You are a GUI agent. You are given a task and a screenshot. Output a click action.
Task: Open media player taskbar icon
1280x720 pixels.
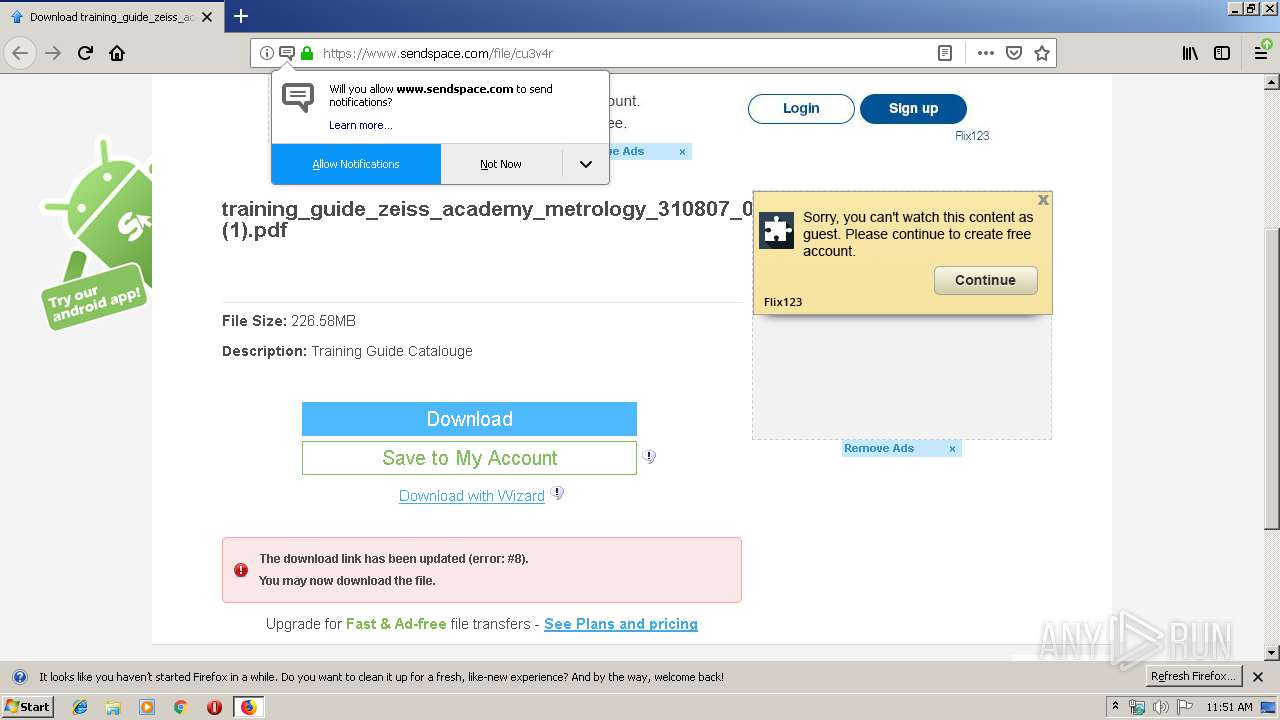tap(147, 707)
